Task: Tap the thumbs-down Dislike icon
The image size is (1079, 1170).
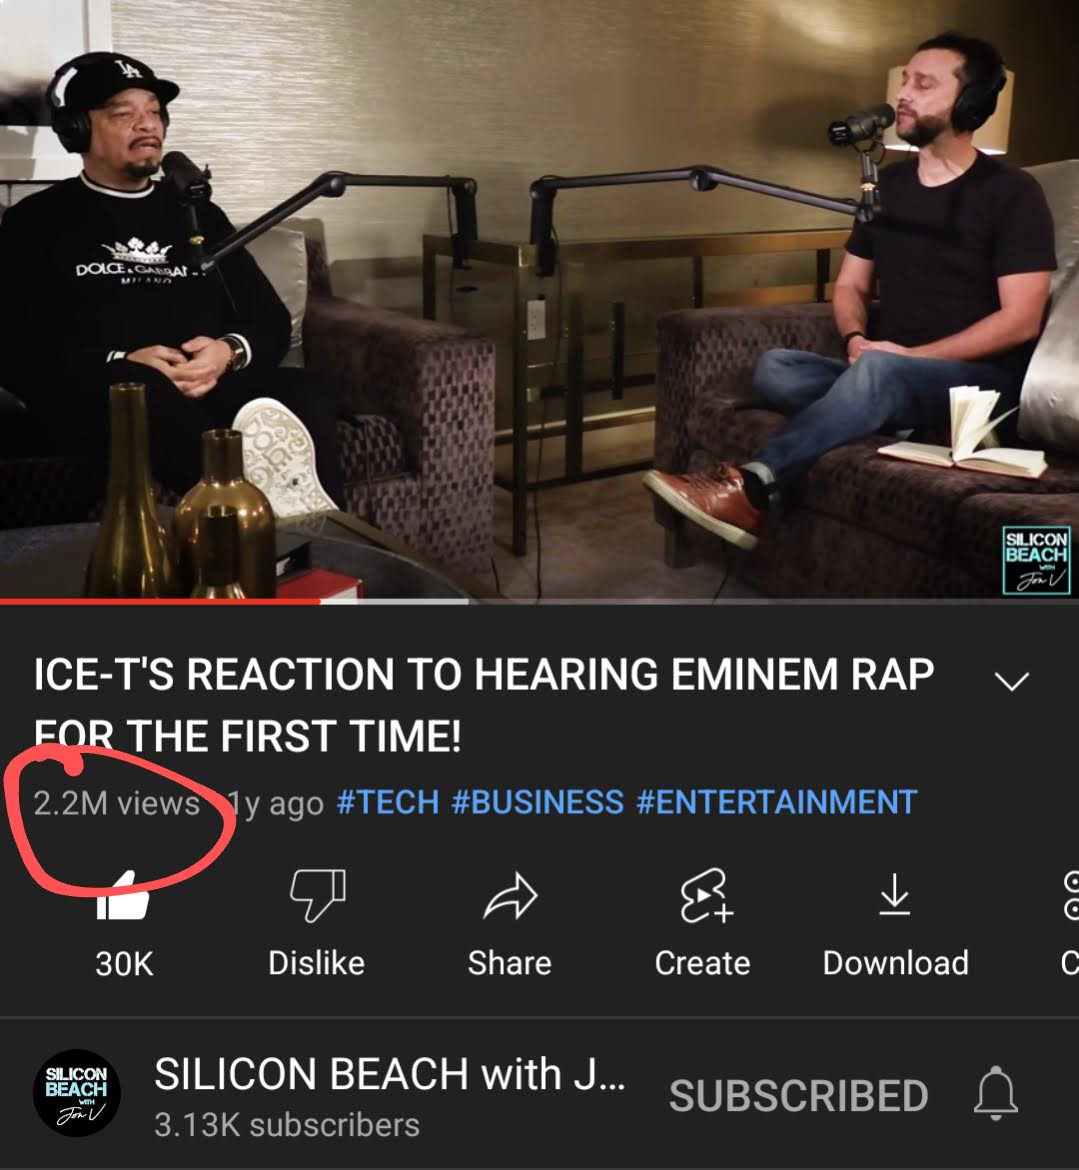Action: (x=317, y=895)
